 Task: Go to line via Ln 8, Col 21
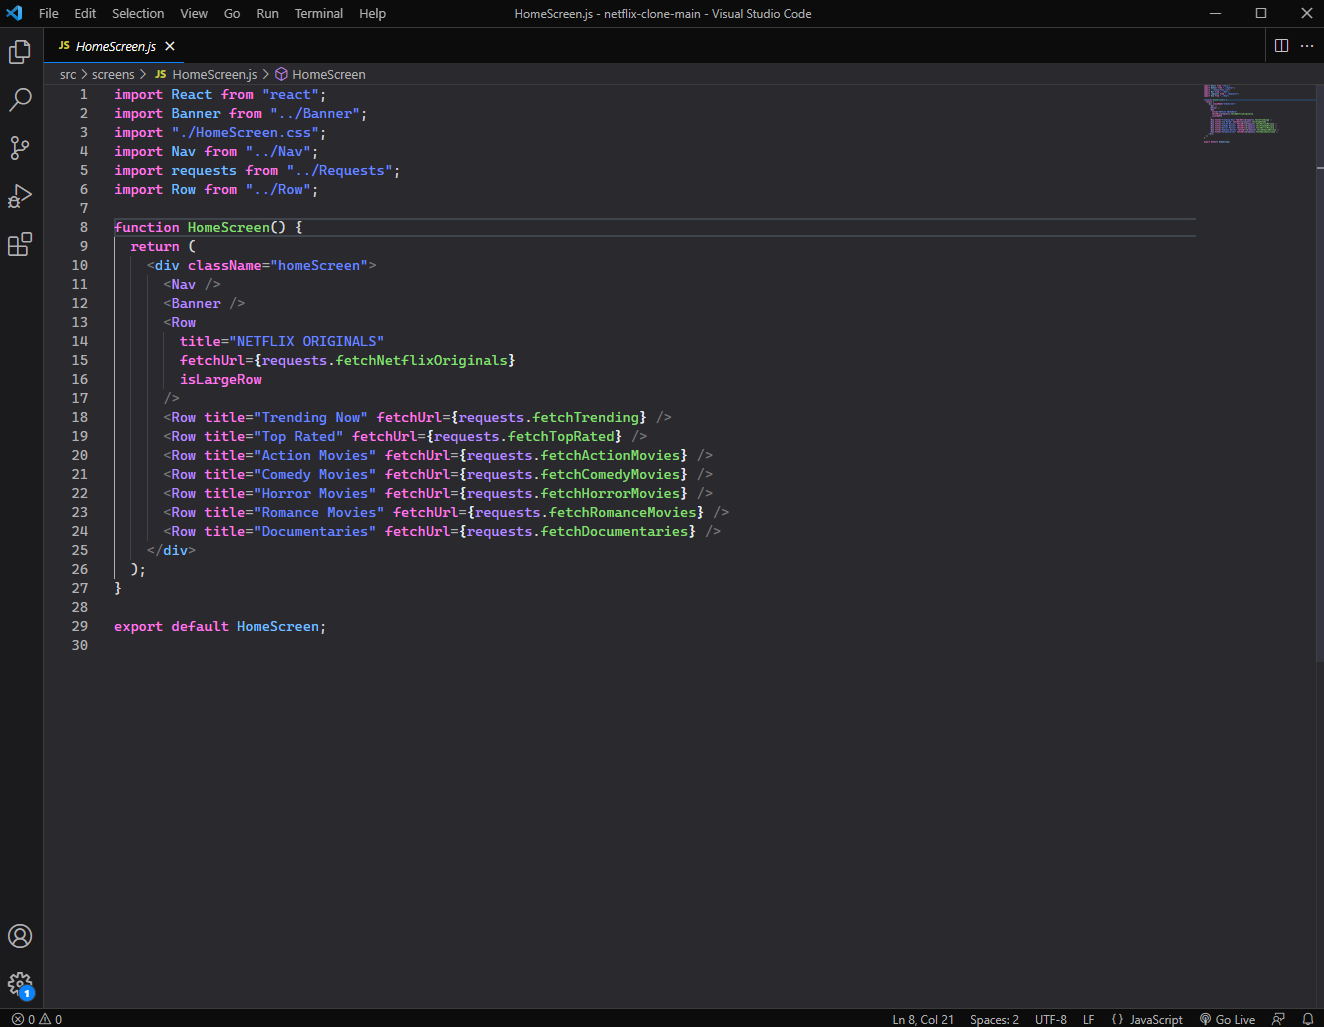(923, 1019)
